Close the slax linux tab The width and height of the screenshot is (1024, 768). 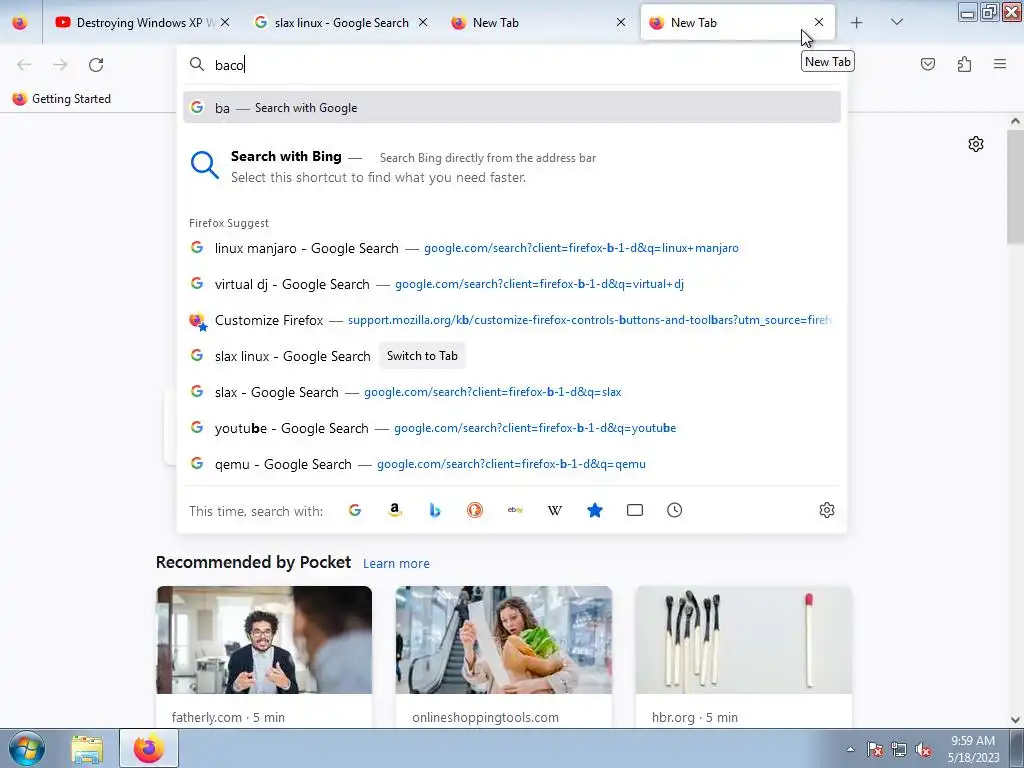click(423, 22)
